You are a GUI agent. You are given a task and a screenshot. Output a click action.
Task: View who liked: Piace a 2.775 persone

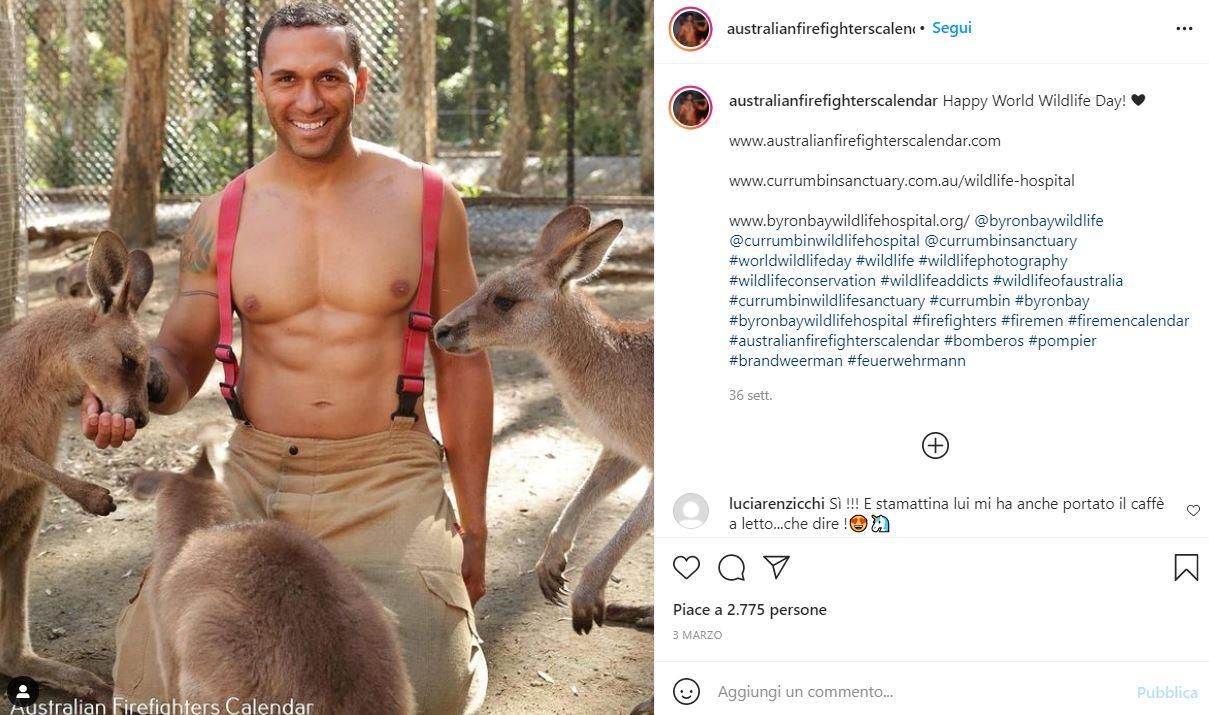click(x=750, y=609)
